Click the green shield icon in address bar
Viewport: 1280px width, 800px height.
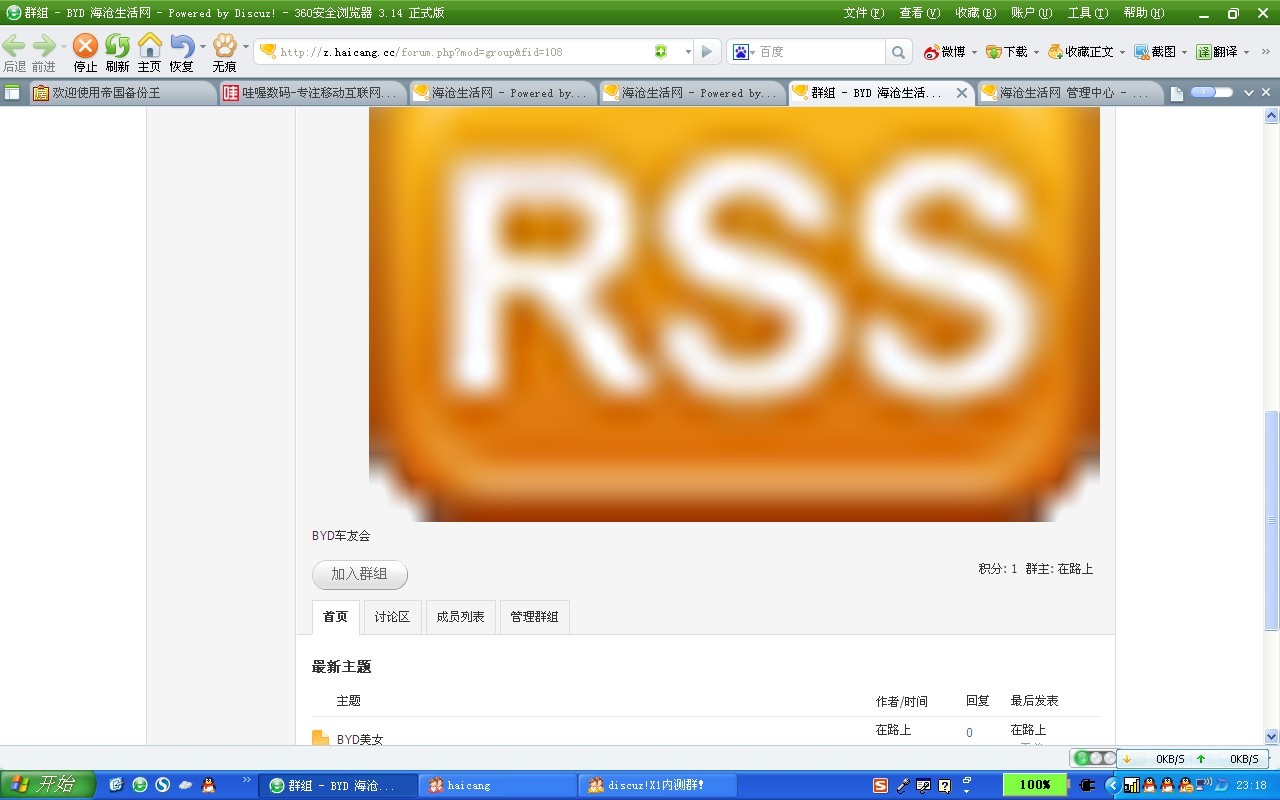pos(661,52)
